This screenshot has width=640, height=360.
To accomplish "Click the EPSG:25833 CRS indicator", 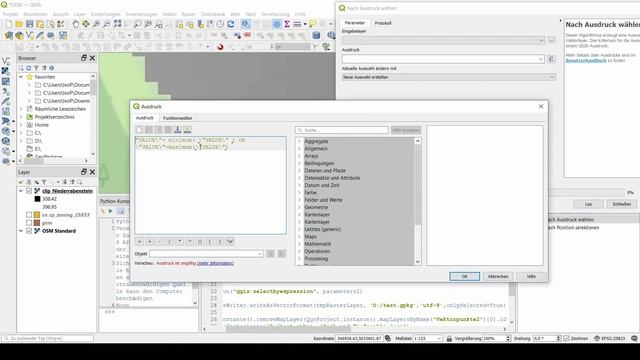I will (609, 338).
